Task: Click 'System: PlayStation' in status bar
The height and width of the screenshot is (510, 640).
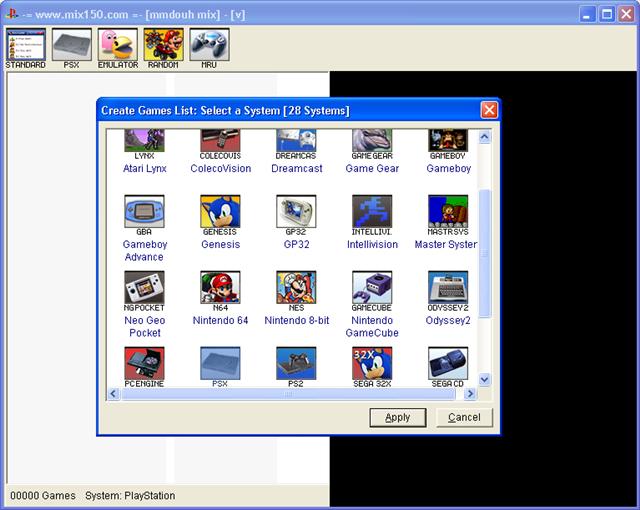Action: click(x=130, y=496)
